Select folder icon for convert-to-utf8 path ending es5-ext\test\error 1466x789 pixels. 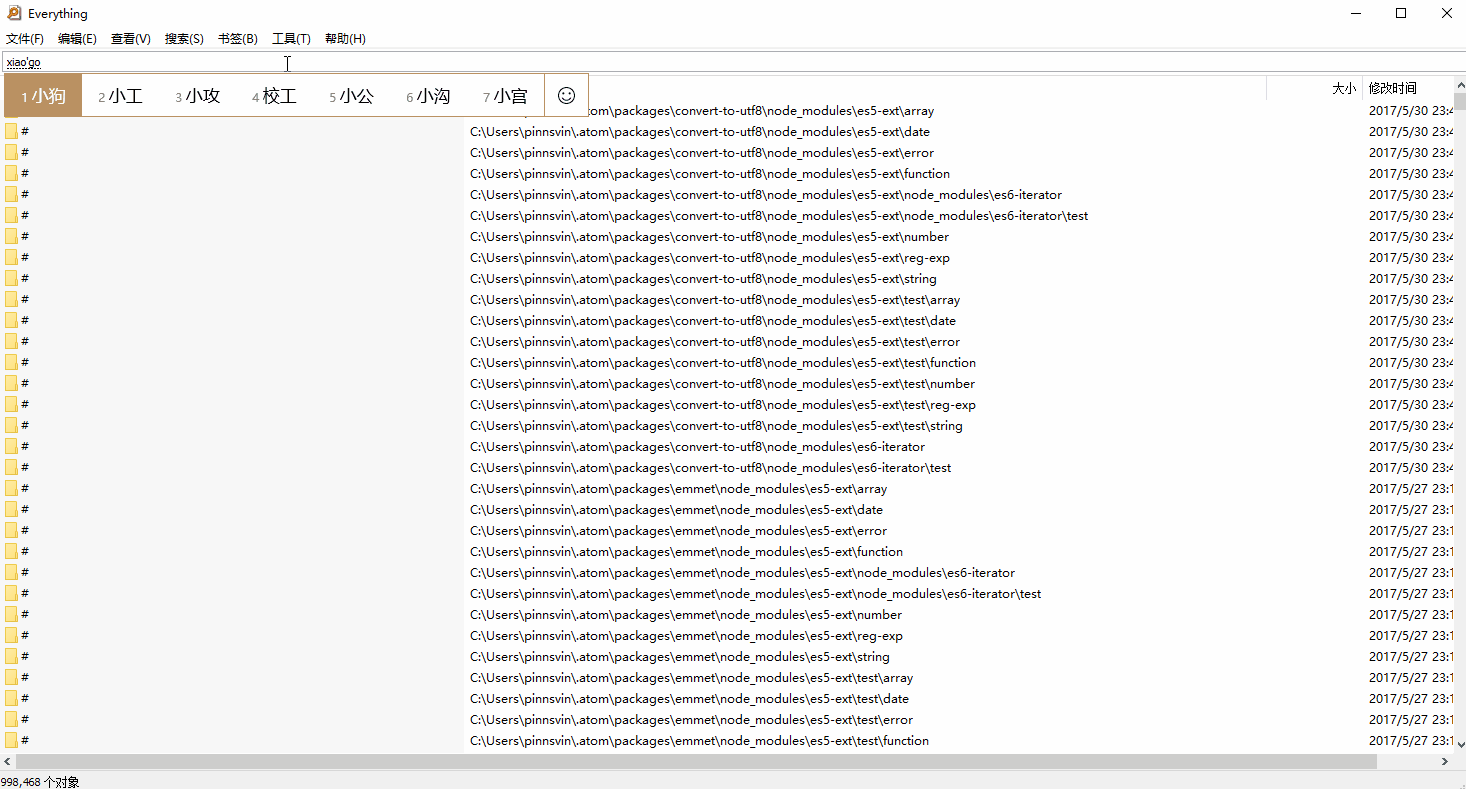[x=11, y=342]
